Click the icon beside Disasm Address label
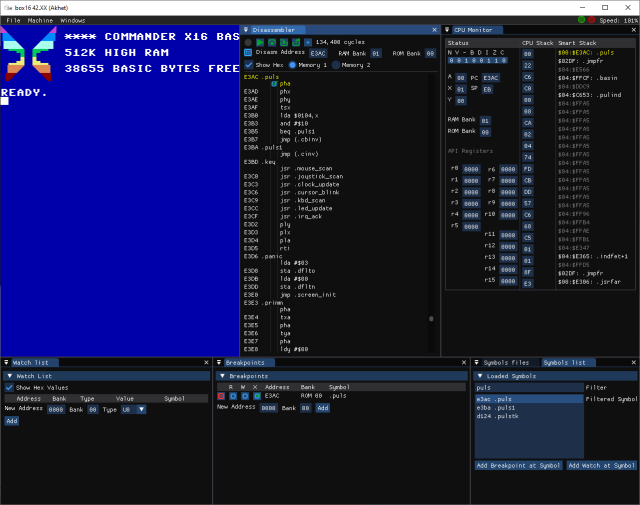This screenshot has width=640, height=505. point(248,53)
